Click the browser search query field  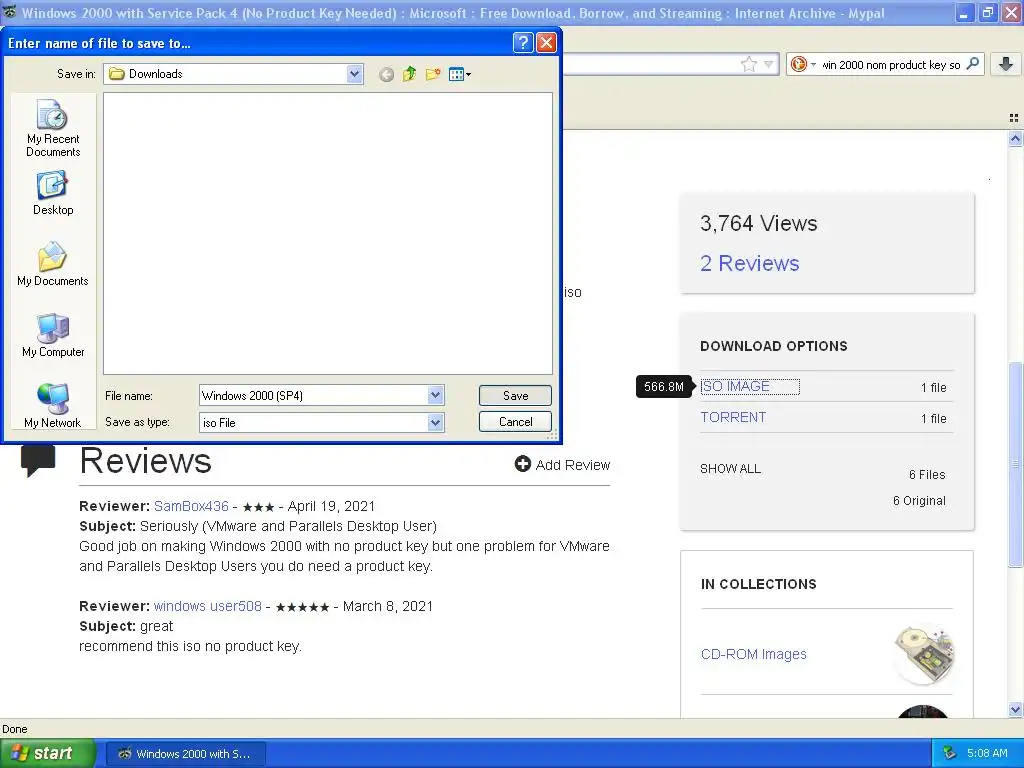891,65
